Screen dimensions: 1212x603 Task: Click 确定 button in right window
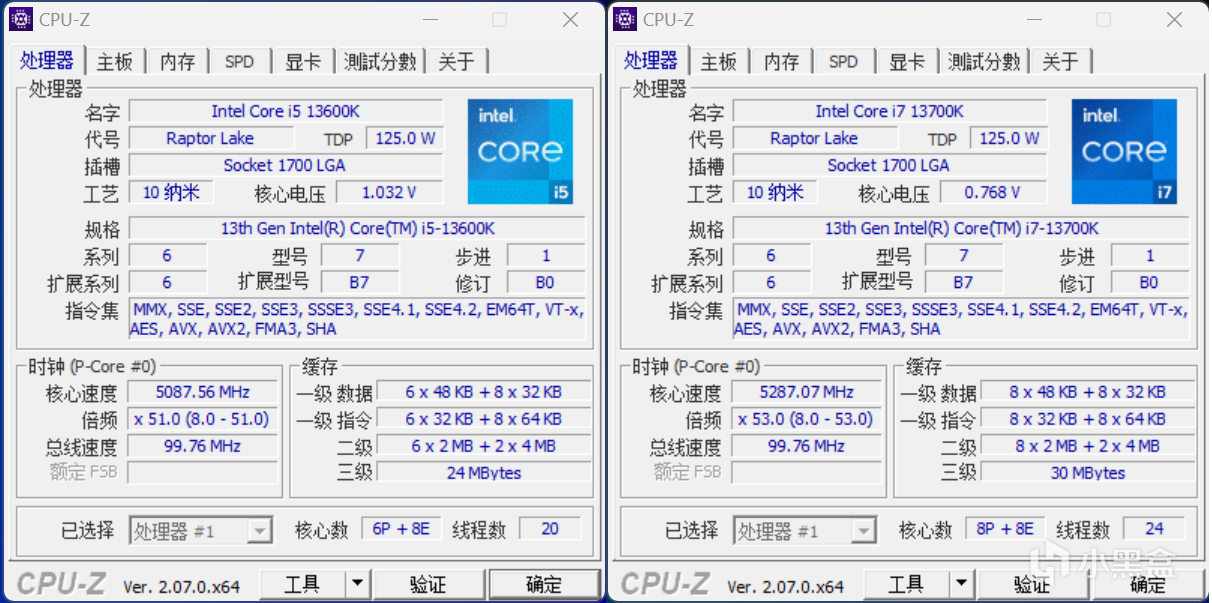coord(1148,584)
